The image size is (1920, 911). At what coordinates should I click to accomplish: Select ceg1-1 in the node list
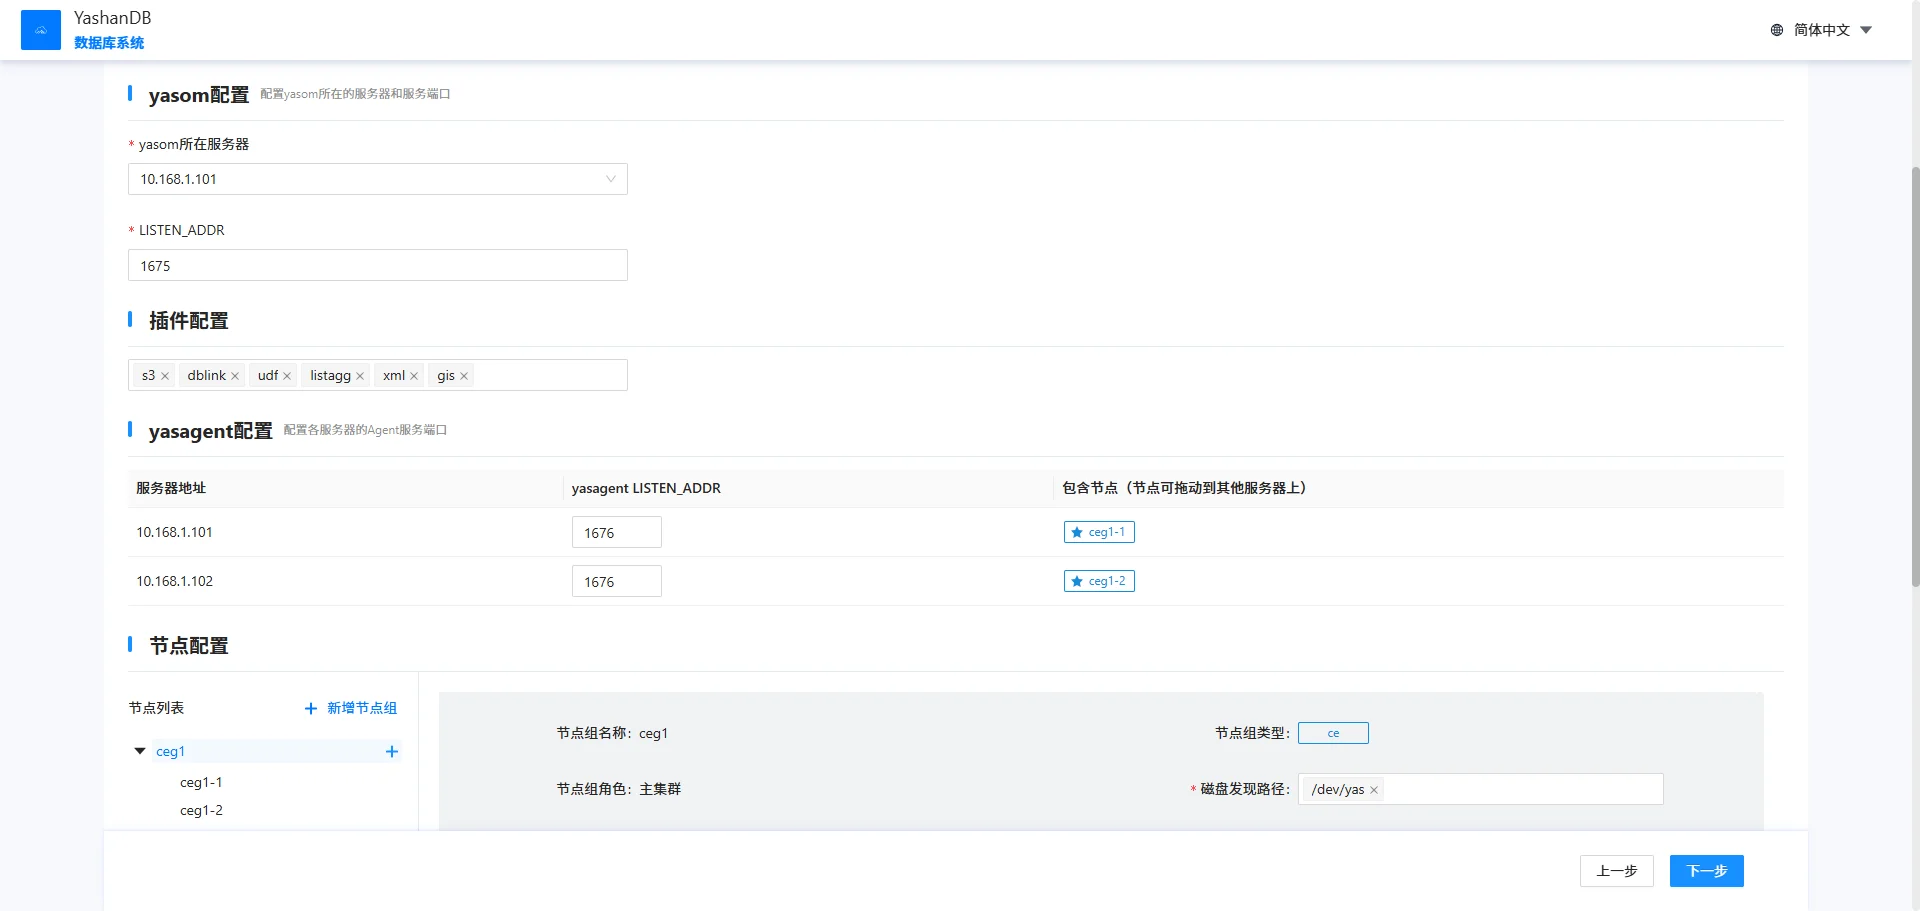point(201,782)
